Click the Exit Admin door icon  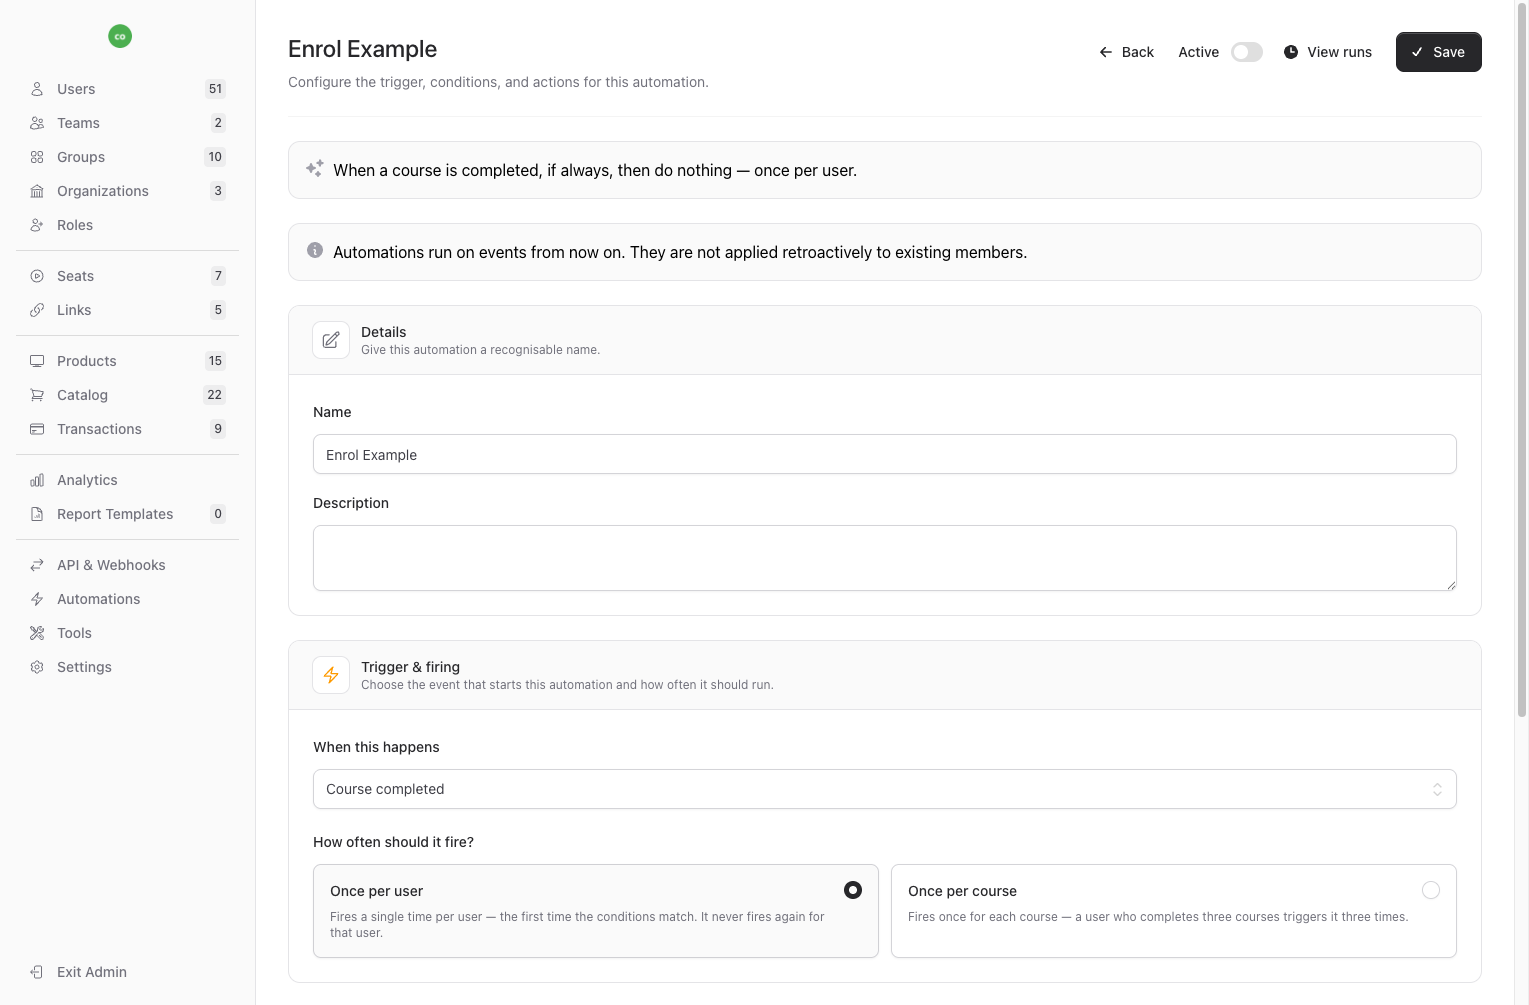coord(37,972)
